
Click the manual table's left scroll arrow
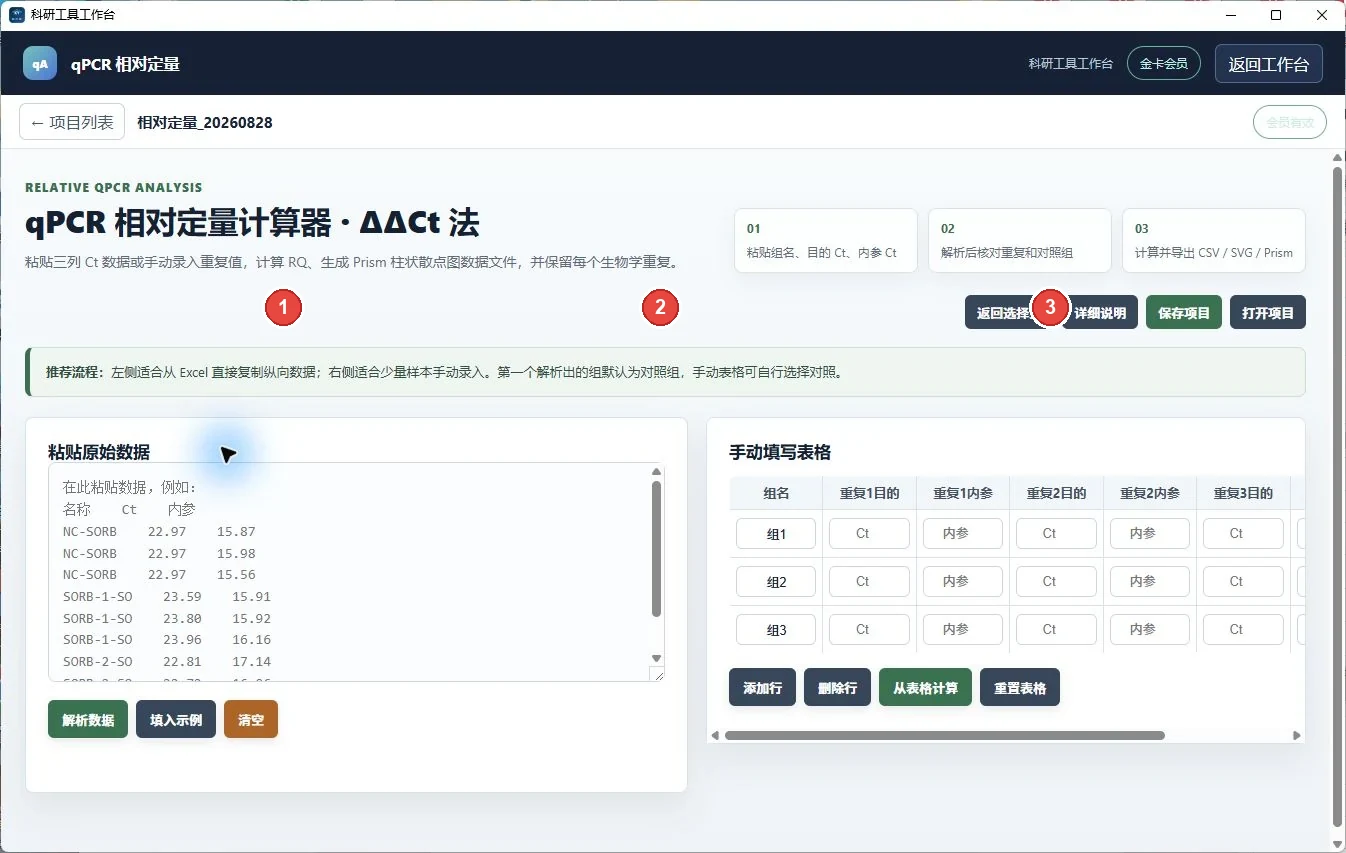715,736
